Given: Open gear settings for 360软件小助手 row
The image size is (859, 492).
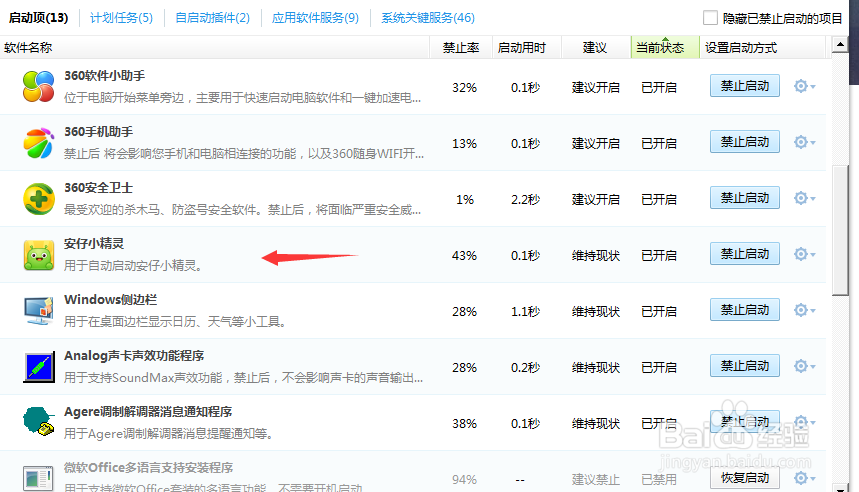Looking at the screenshot, I should click(x=804, y=86).
